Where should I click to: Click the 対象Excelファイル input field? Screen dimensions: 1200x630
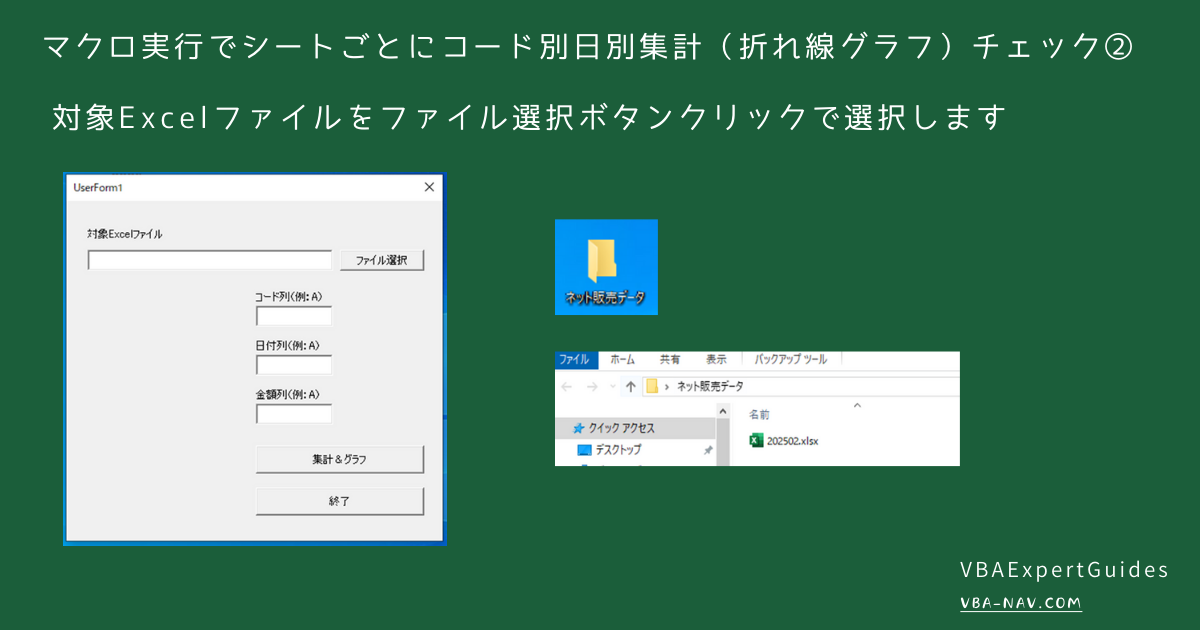(209, 259)
